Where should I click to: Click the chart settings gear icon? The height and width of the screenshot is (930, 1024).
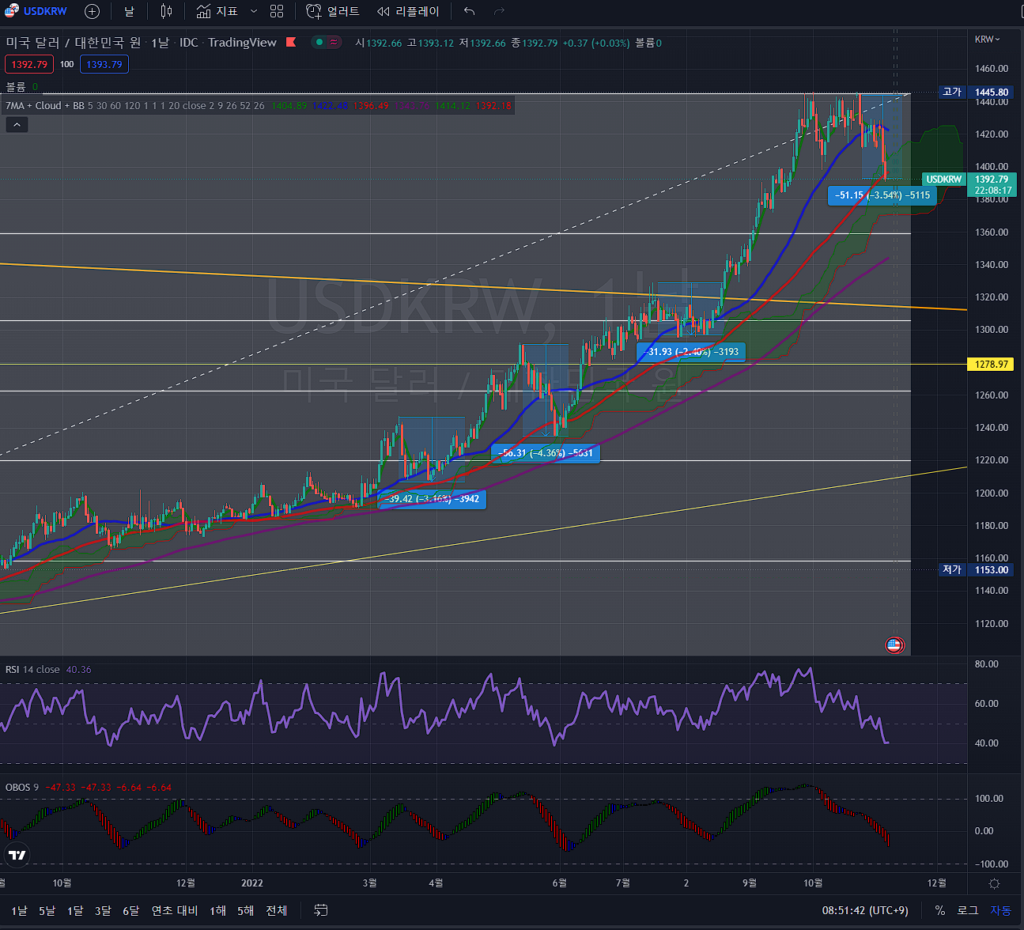click(x=993, y=884)
